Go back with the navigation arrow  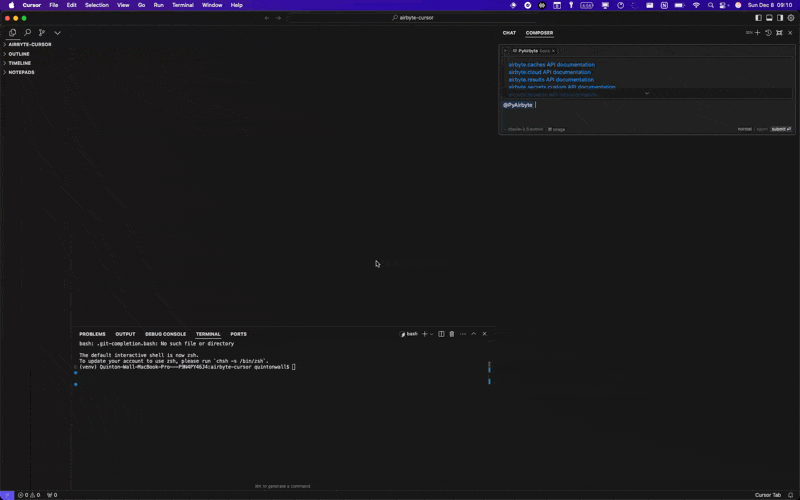267,18
